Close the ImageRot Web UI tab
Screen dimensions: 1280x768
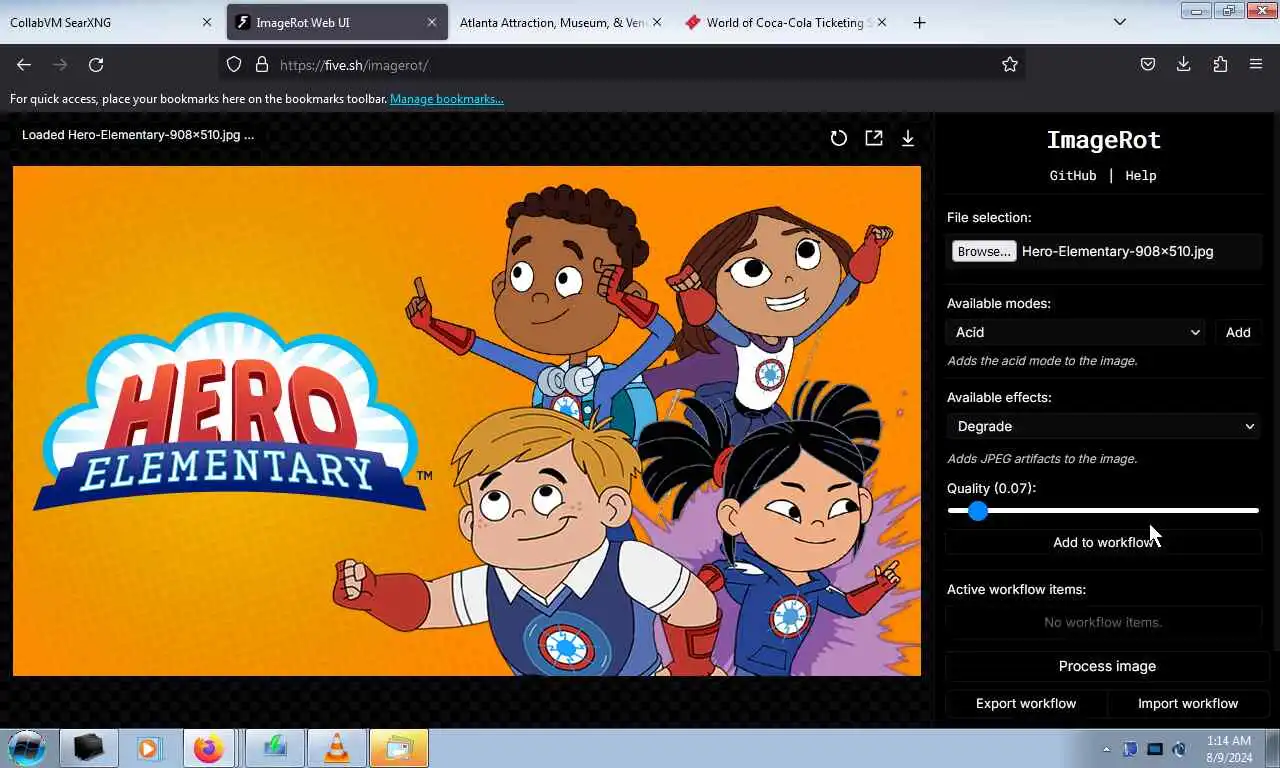[x=432, y=22]
